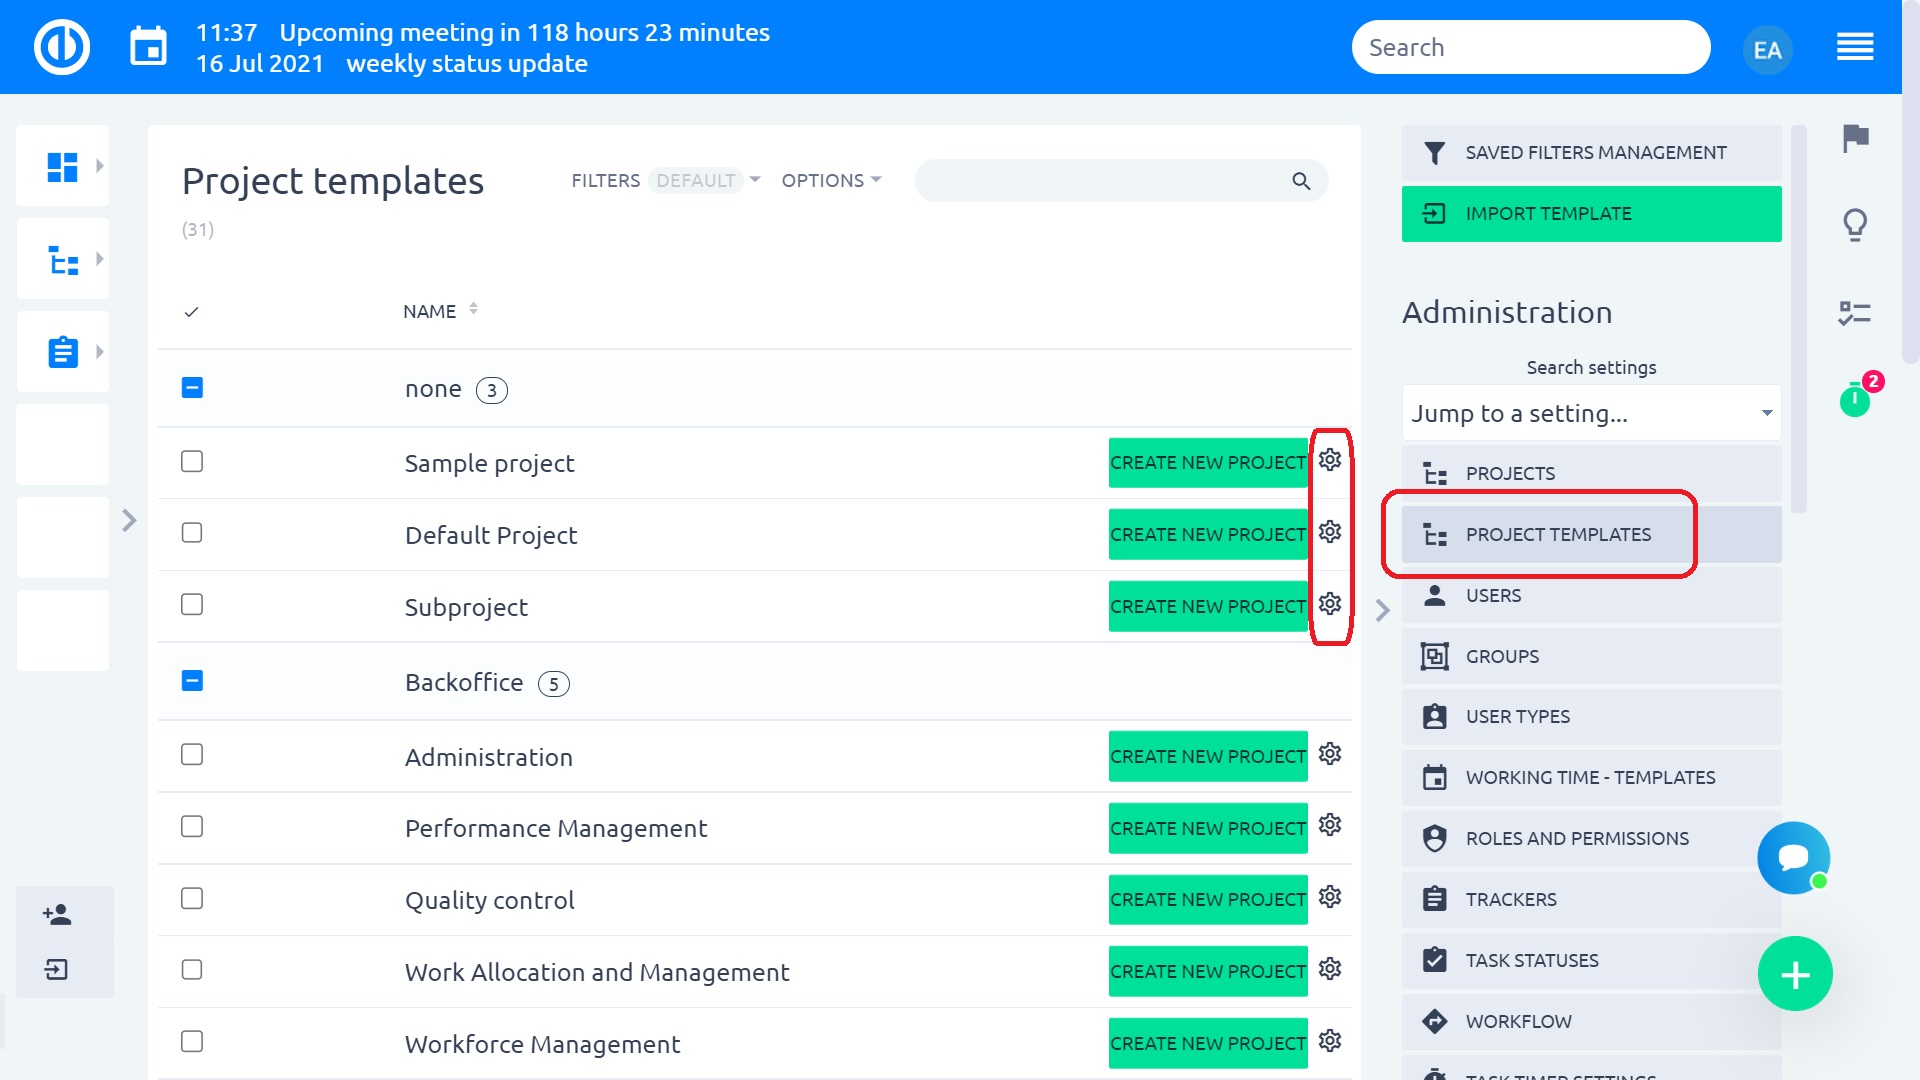Open the flag milestones icon

click(1856, 138)
